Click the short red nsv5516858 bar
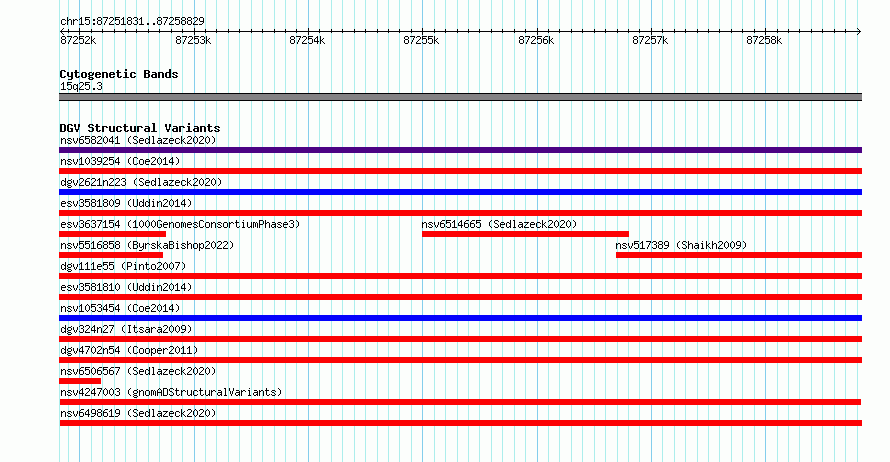The image size is (890, 462). [x=111, y=255]
